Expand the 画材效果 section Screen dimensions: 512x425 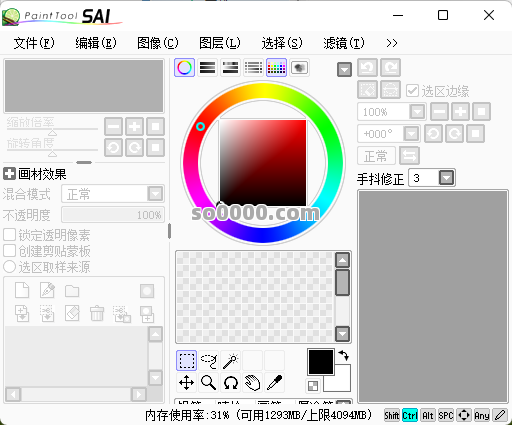pyautogui.click(x=9, y=174)
